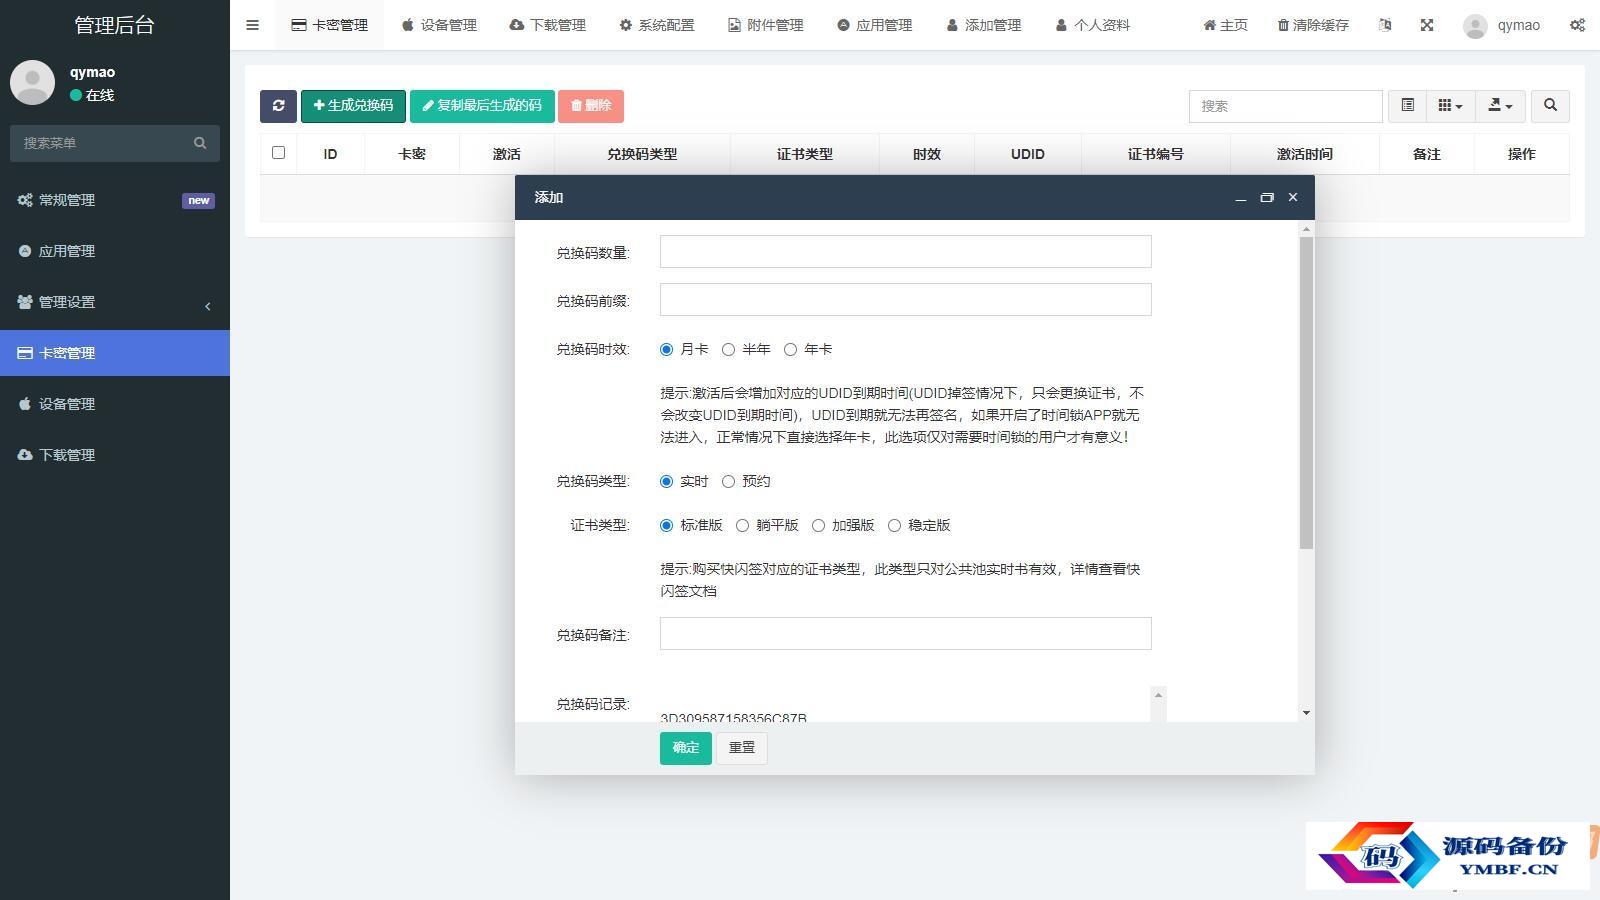This screenshot has height=900, width=1600.
Task: Click the 兑换码记录 textarea scroll up arrow
Action: click(1159, 695)
